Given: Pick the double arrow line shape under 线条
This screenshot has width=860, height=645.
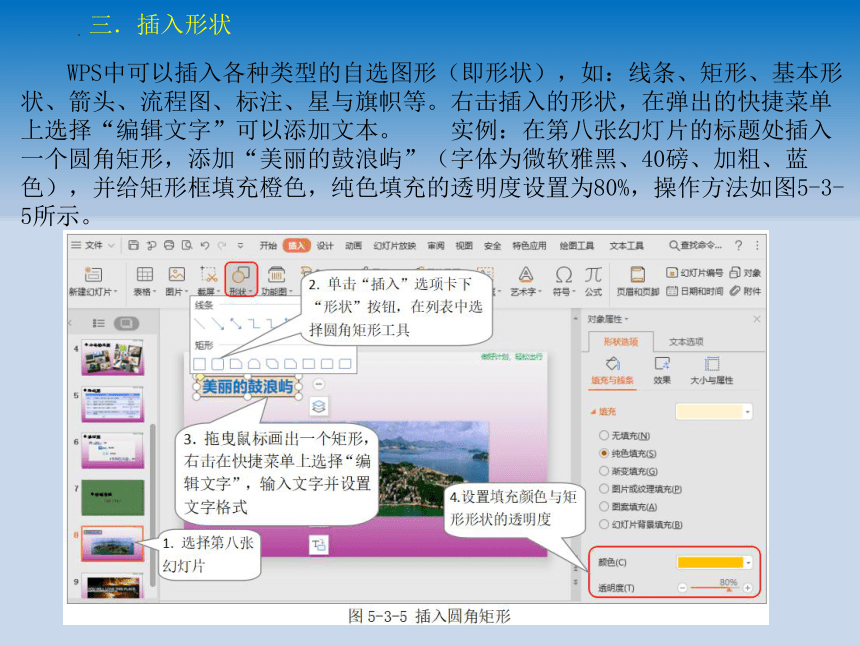Looking at the screenshot, I should (236, 324).
